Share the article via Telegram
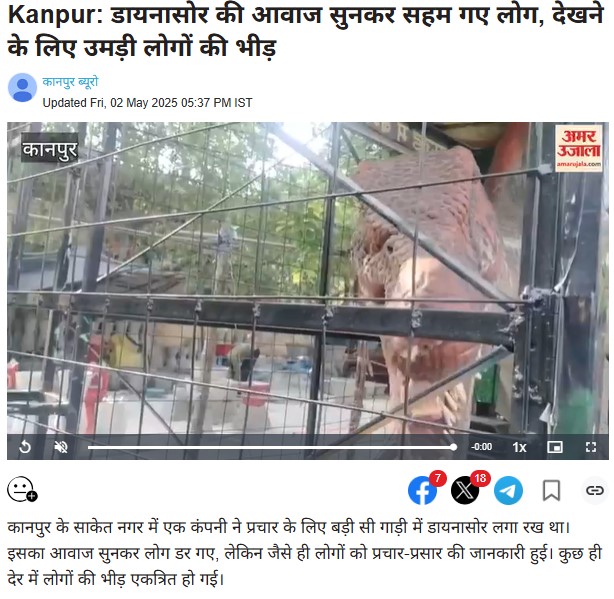614x599 pixels. 508,490
